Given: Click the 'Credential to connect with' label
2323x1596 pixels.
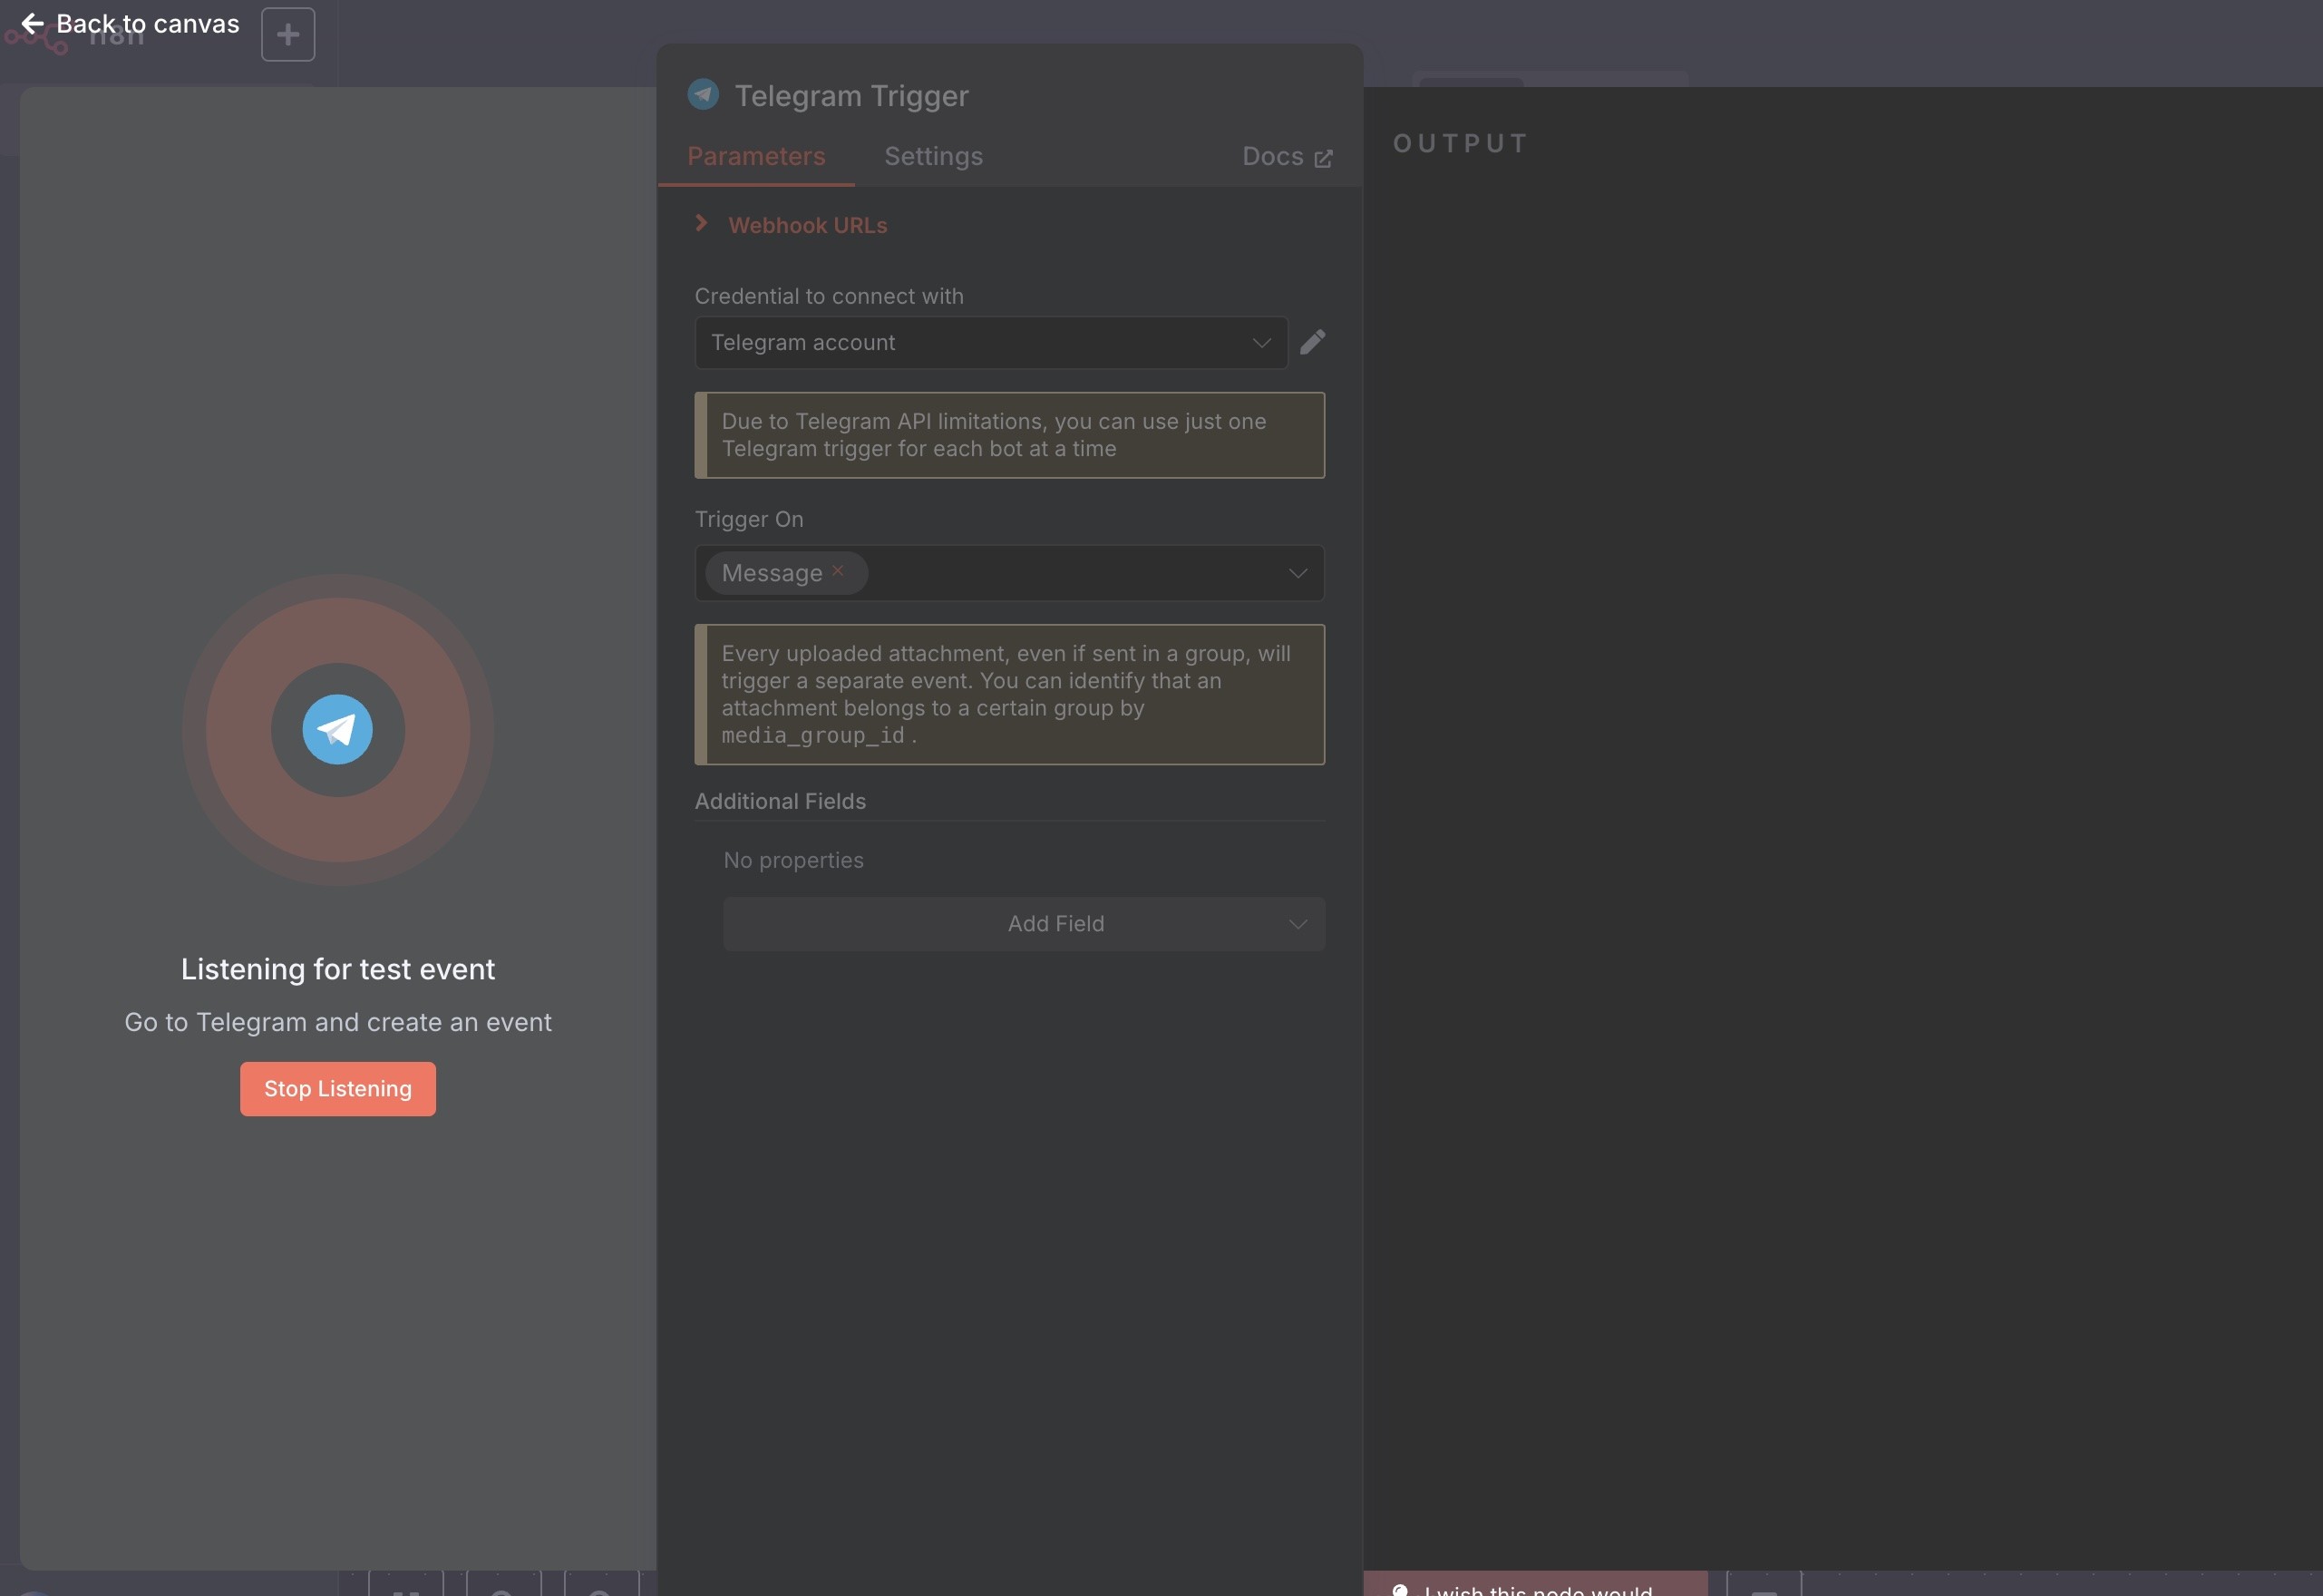Looking at the screenshot, I should [829, 296].
